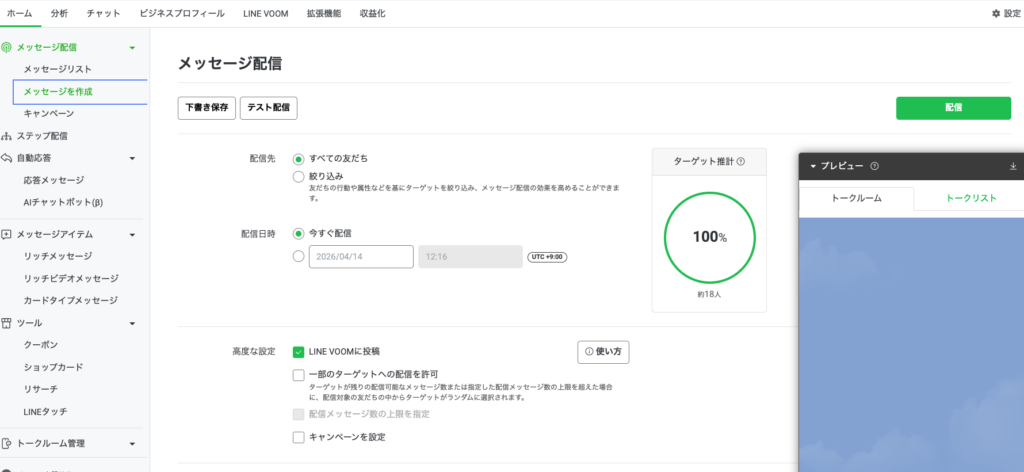Click the 12:16 time field
1024x472 pixels.
tap(470, 257)
